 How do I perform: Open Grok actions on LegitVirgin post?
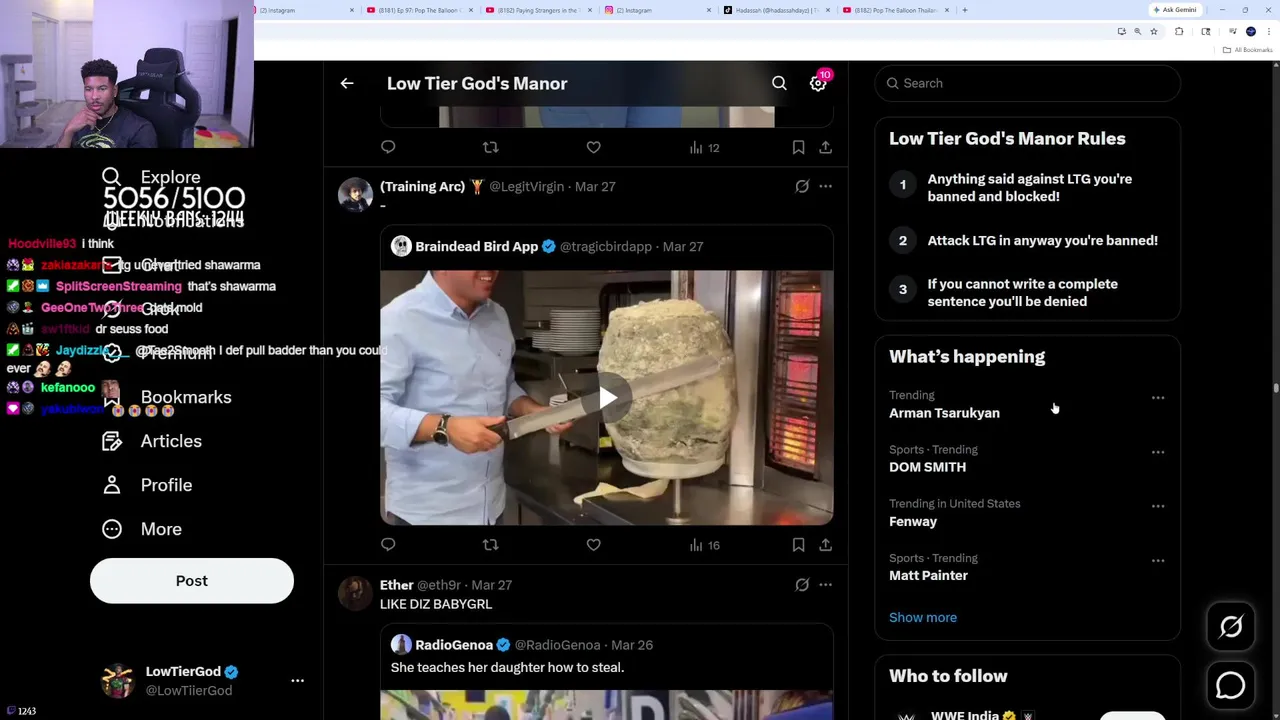pos(802,186)
